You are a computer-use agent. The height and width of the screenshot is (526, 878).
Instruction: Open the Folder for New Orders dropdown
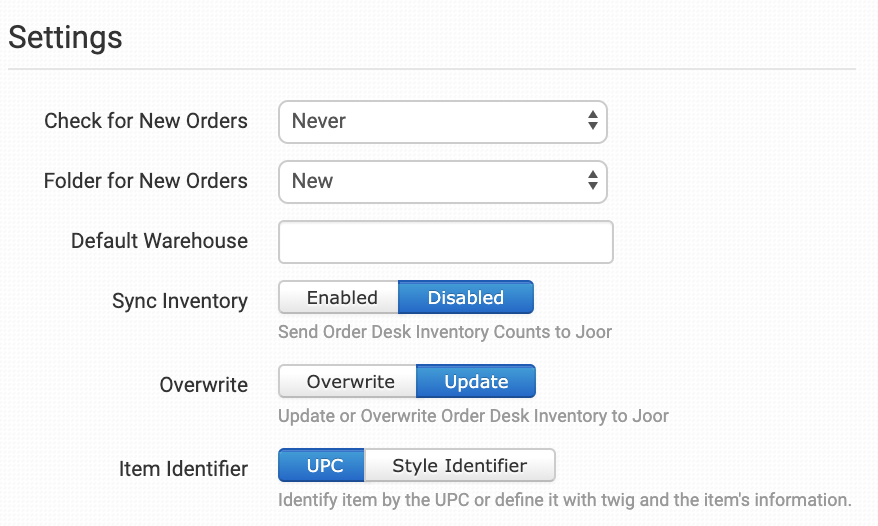[x=442, y=182]
